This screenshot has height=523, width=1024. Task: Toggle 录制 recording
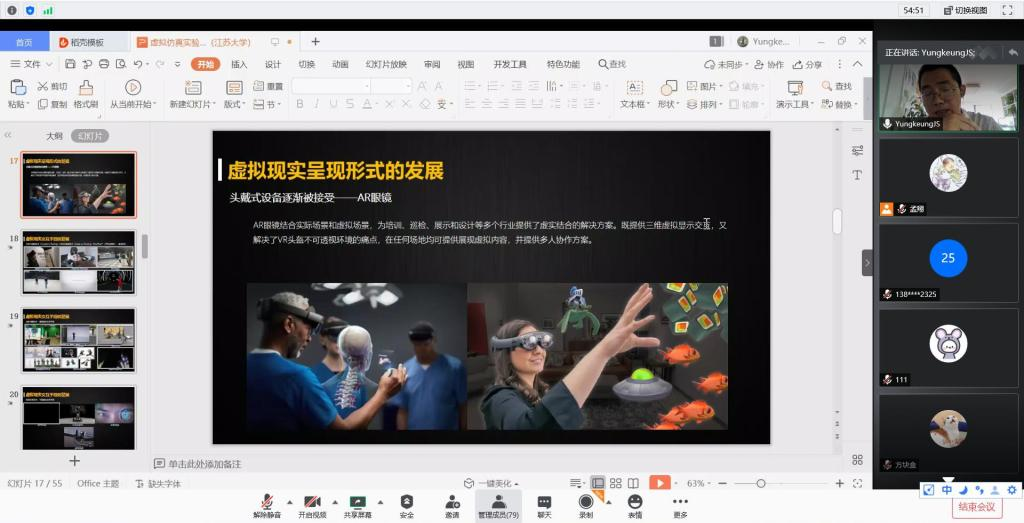click(586, 506)
